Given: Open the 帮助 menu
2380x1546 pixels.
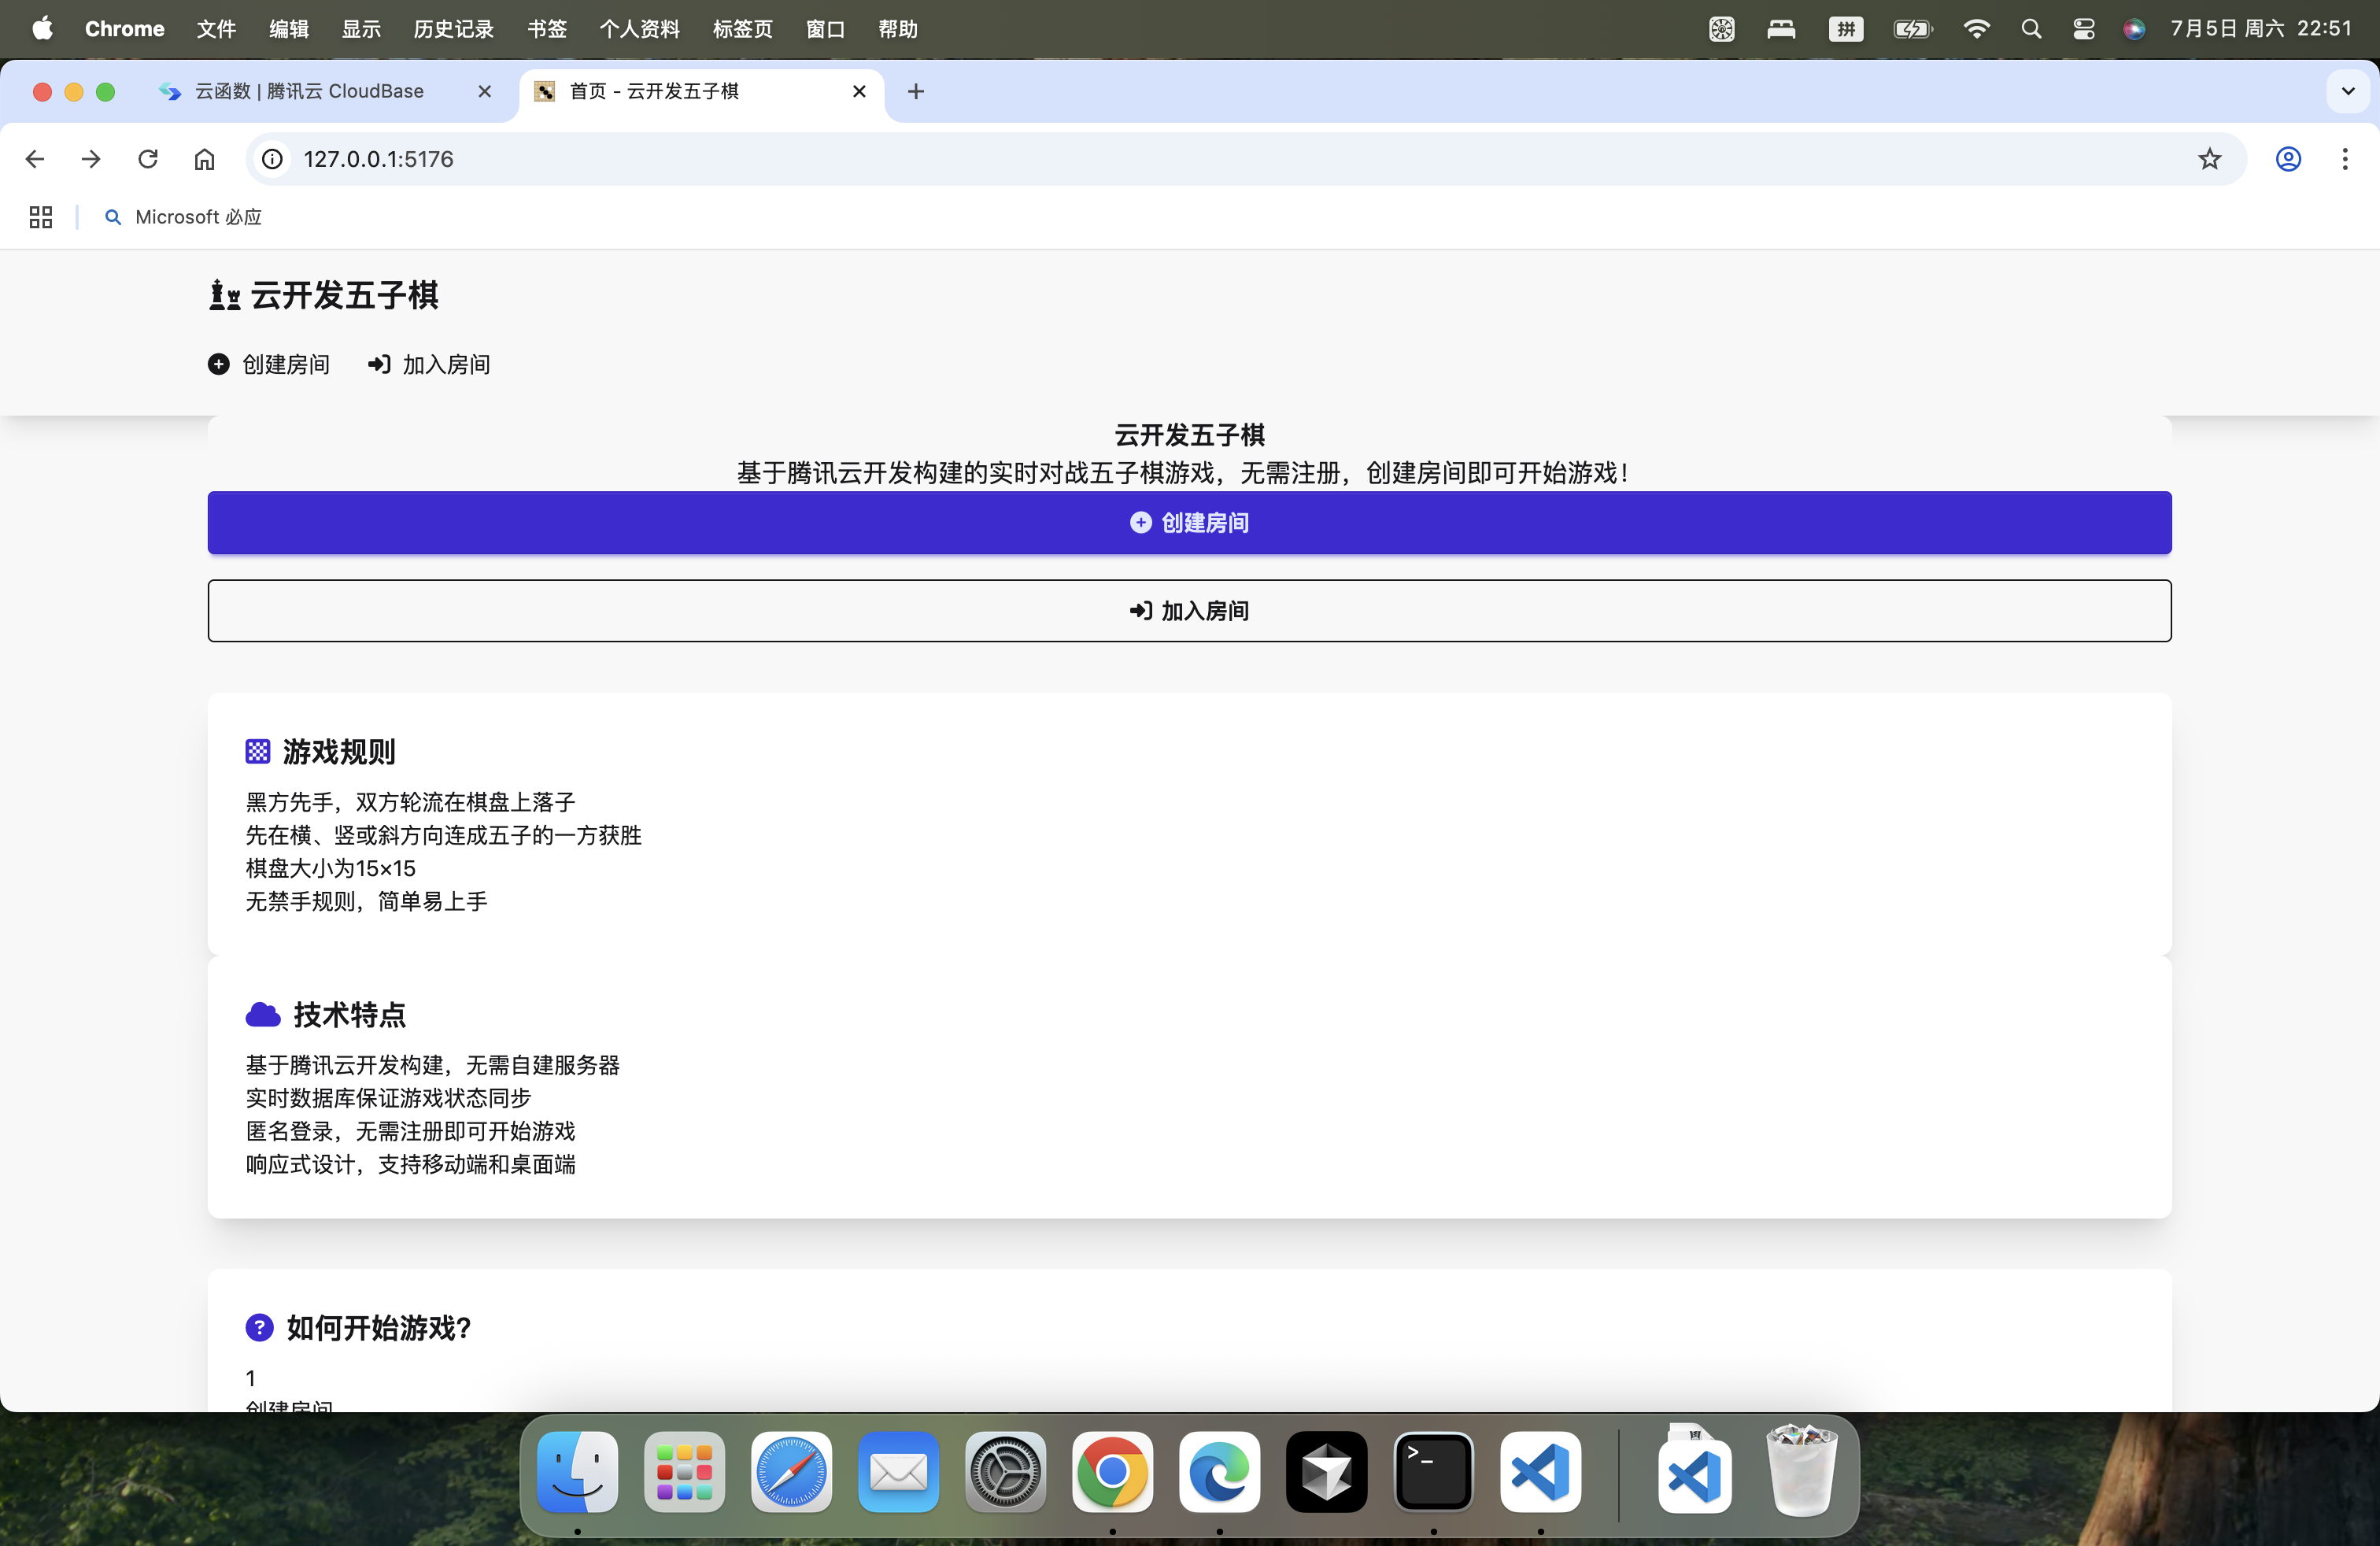Looking at the screenshot, I should tap(898, 29).
